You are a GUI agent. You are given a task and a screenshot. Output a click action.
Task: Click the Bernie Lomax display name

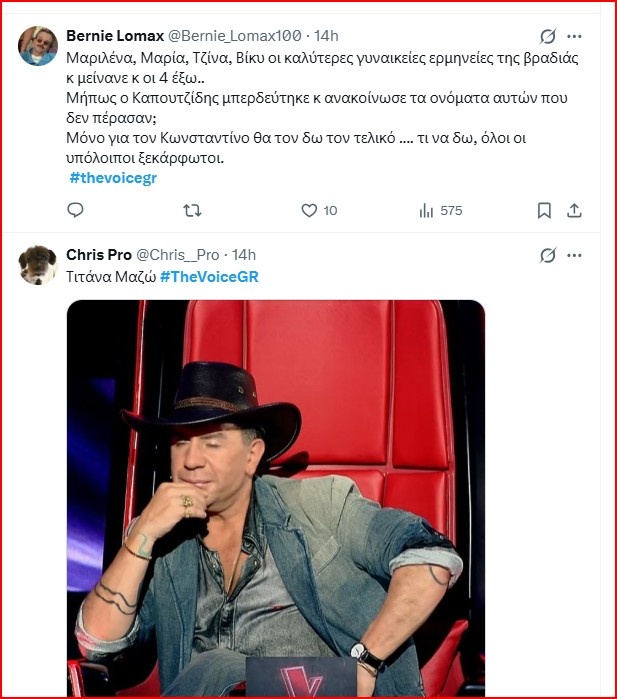click(114, 36)
